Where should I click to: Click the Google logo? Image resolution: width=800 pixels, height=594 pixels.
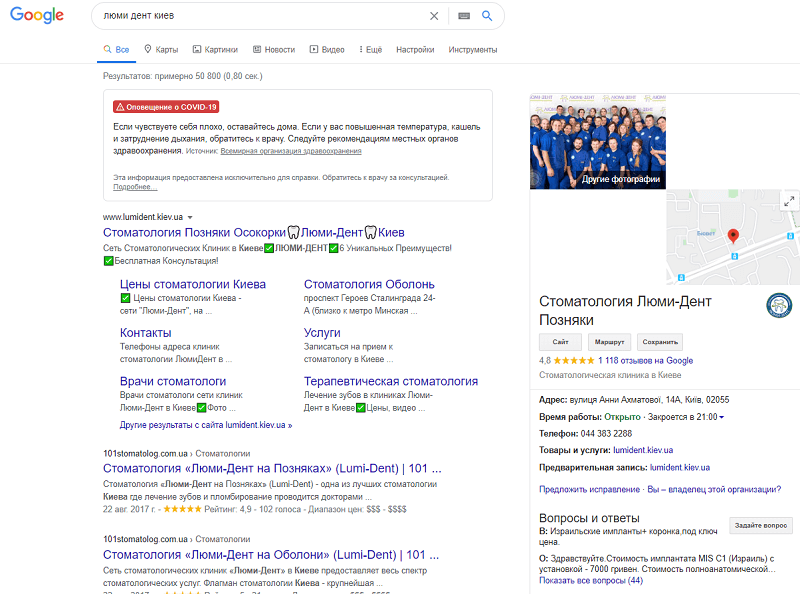(x=37, y=16)
